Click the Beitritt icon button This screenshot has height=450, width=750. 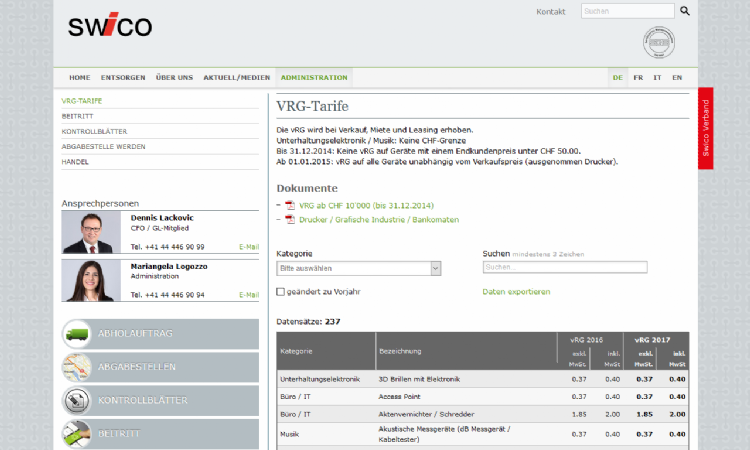(78, 433)
